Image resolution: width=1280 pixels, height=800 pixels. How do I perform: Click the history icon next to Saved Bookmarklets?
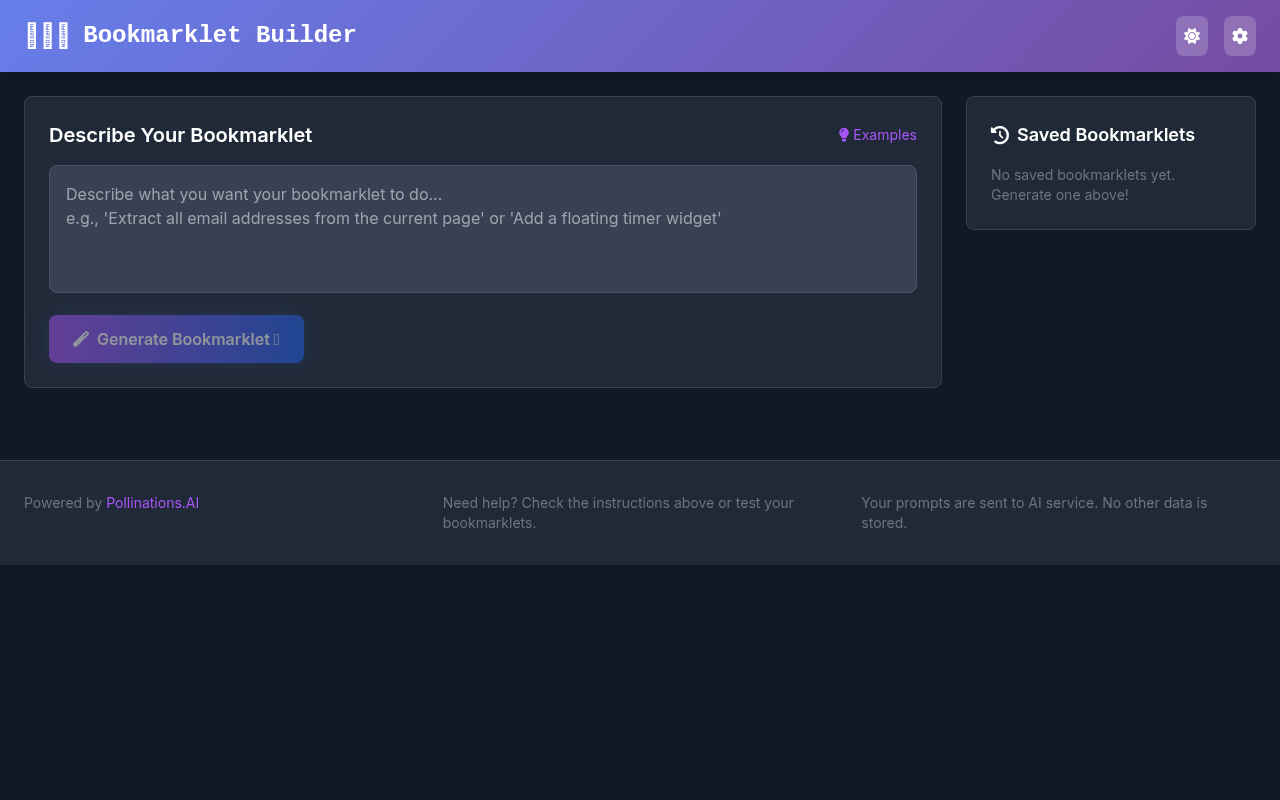pos(999,134)
